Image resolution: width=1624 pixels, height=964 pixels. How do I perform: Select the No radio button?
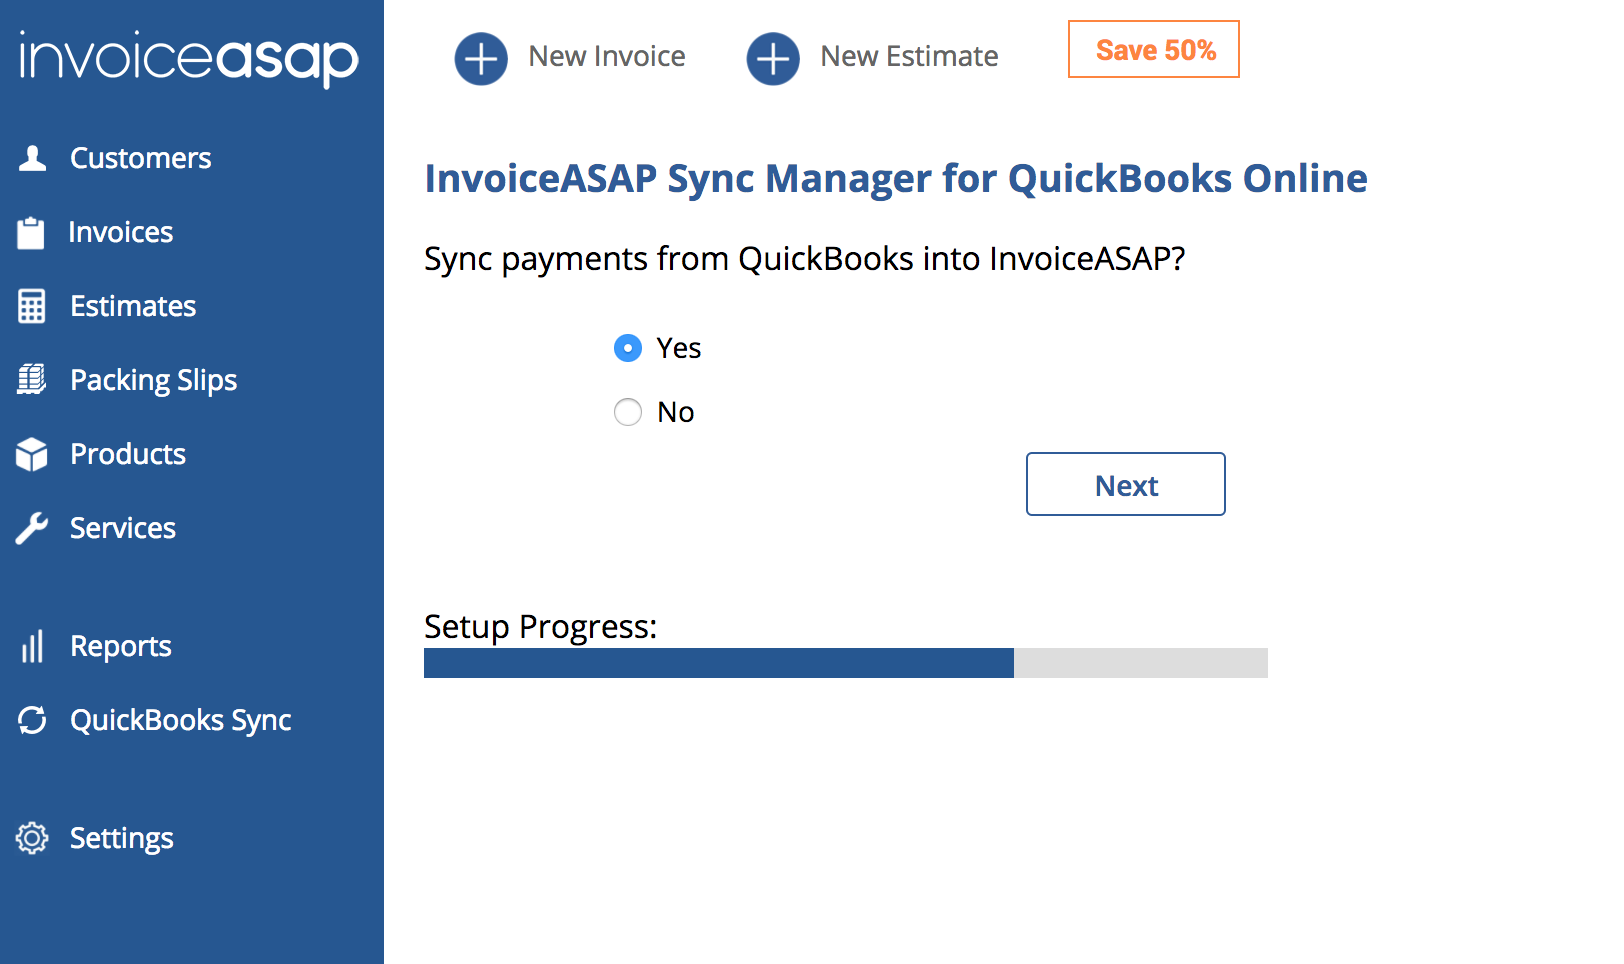pyautogui.click(x=628, y=412)
